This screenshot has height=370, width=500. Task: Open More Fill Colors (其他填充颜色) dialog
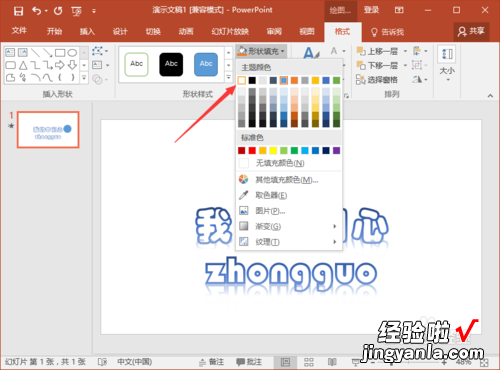[x=289, y=180]
